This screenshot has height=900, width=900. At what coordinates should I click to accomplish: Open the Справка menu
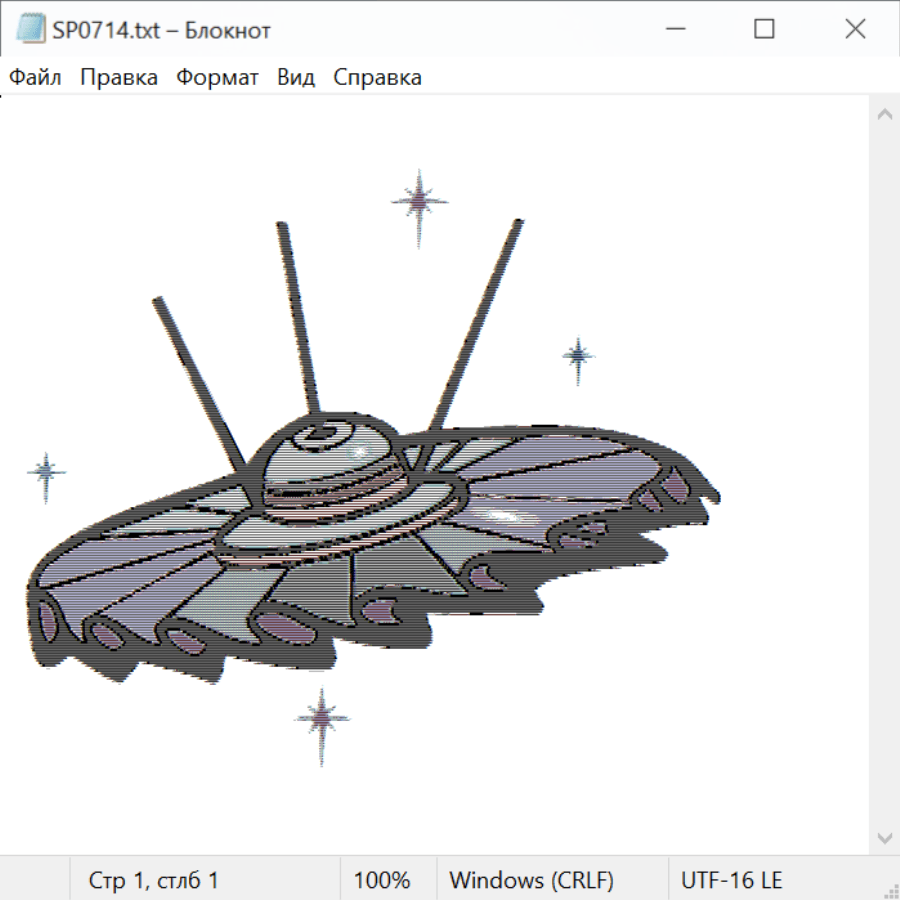[377, 78]
